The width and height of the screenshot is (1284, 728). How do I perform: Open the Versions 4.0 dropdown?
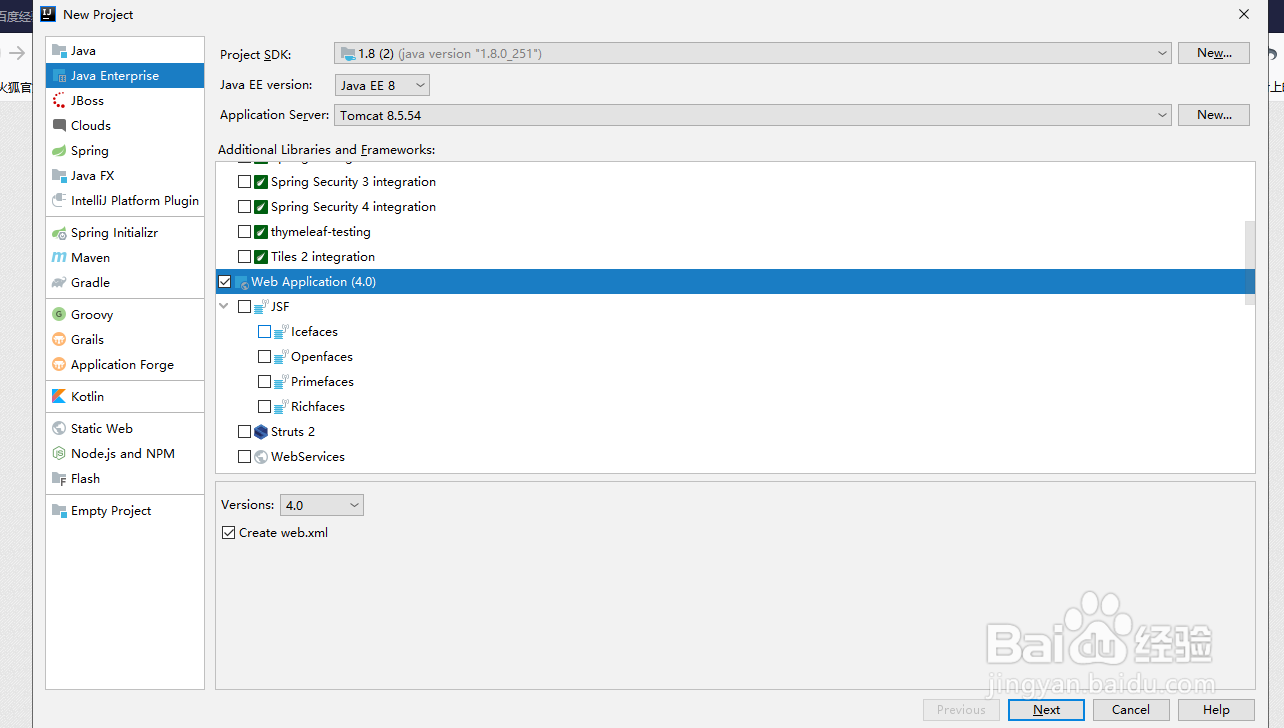point(321,505)
